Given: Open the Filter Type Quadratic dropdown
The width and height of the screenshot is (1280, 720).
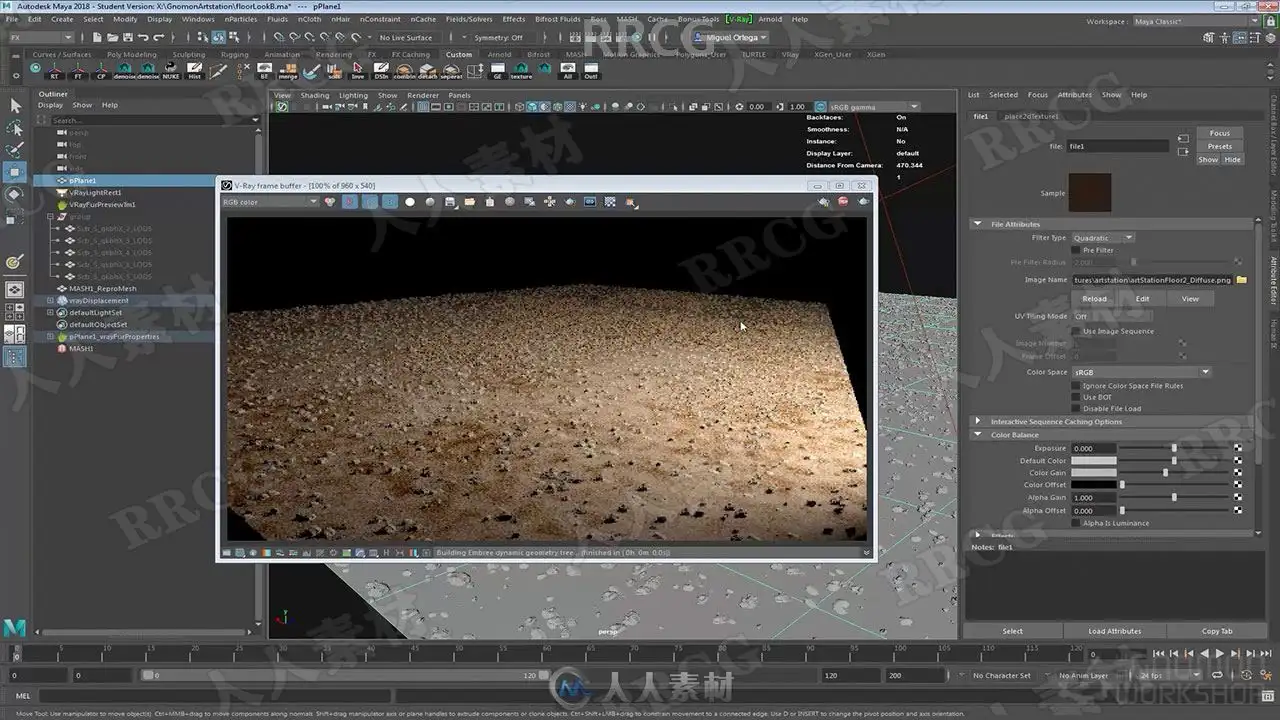Looking at the screenshot, I should pos(1102,238).
